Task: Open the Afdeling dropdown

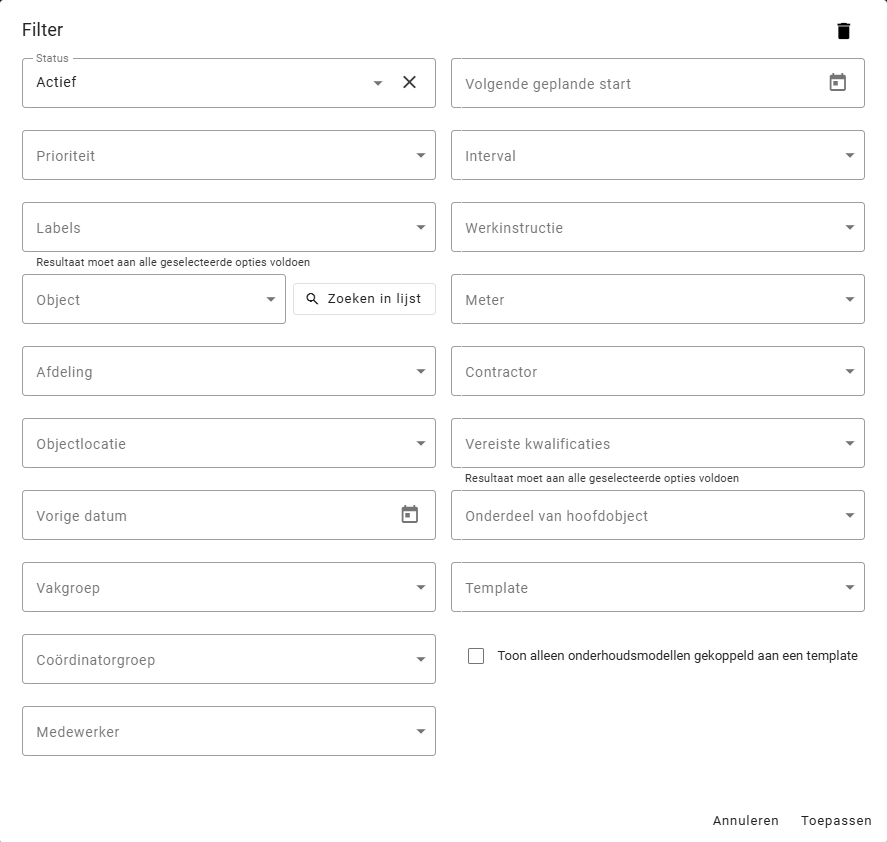Action: 420,372
